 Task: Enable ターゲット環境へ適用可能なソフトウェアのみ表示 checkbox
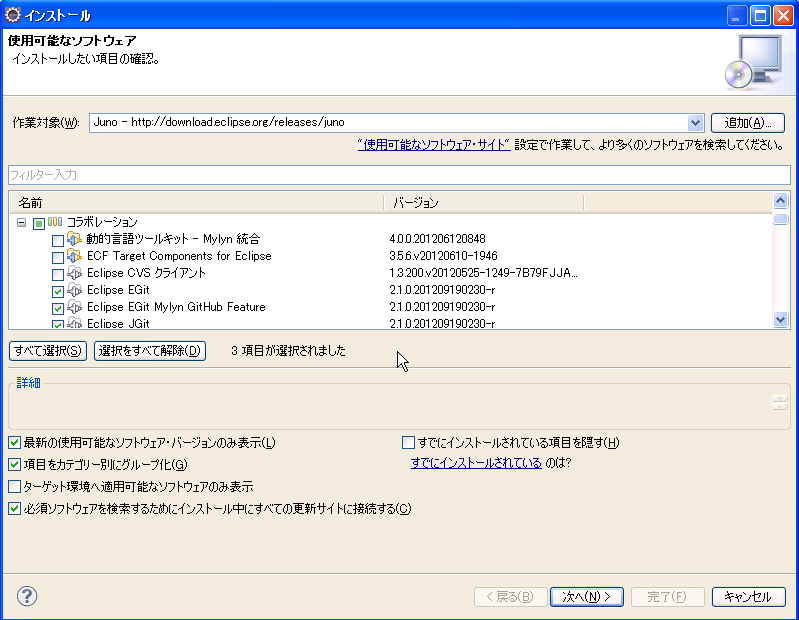click(14, 486)
